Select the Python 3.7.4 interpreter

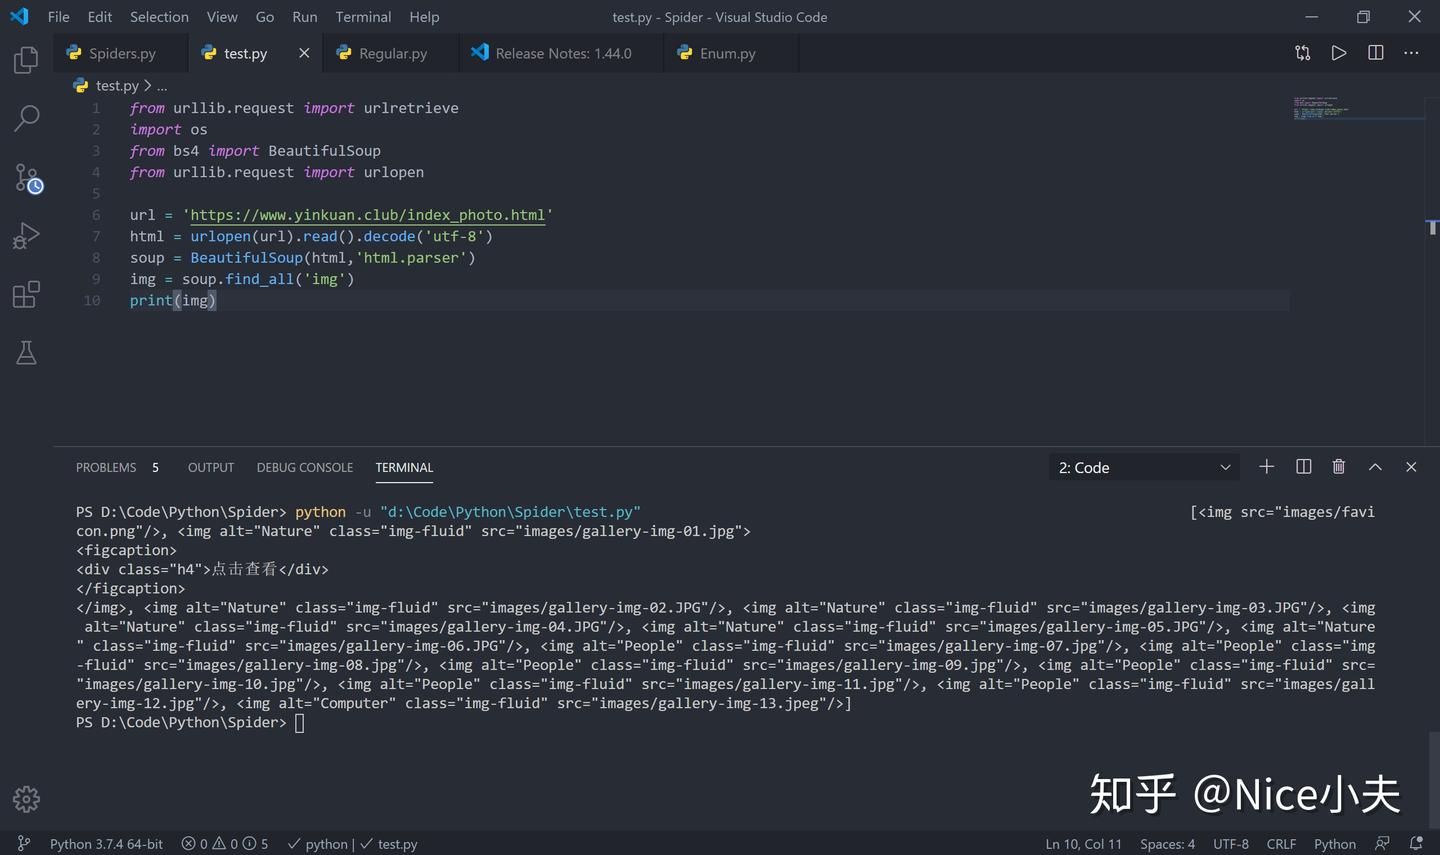[x=105, y=843]
